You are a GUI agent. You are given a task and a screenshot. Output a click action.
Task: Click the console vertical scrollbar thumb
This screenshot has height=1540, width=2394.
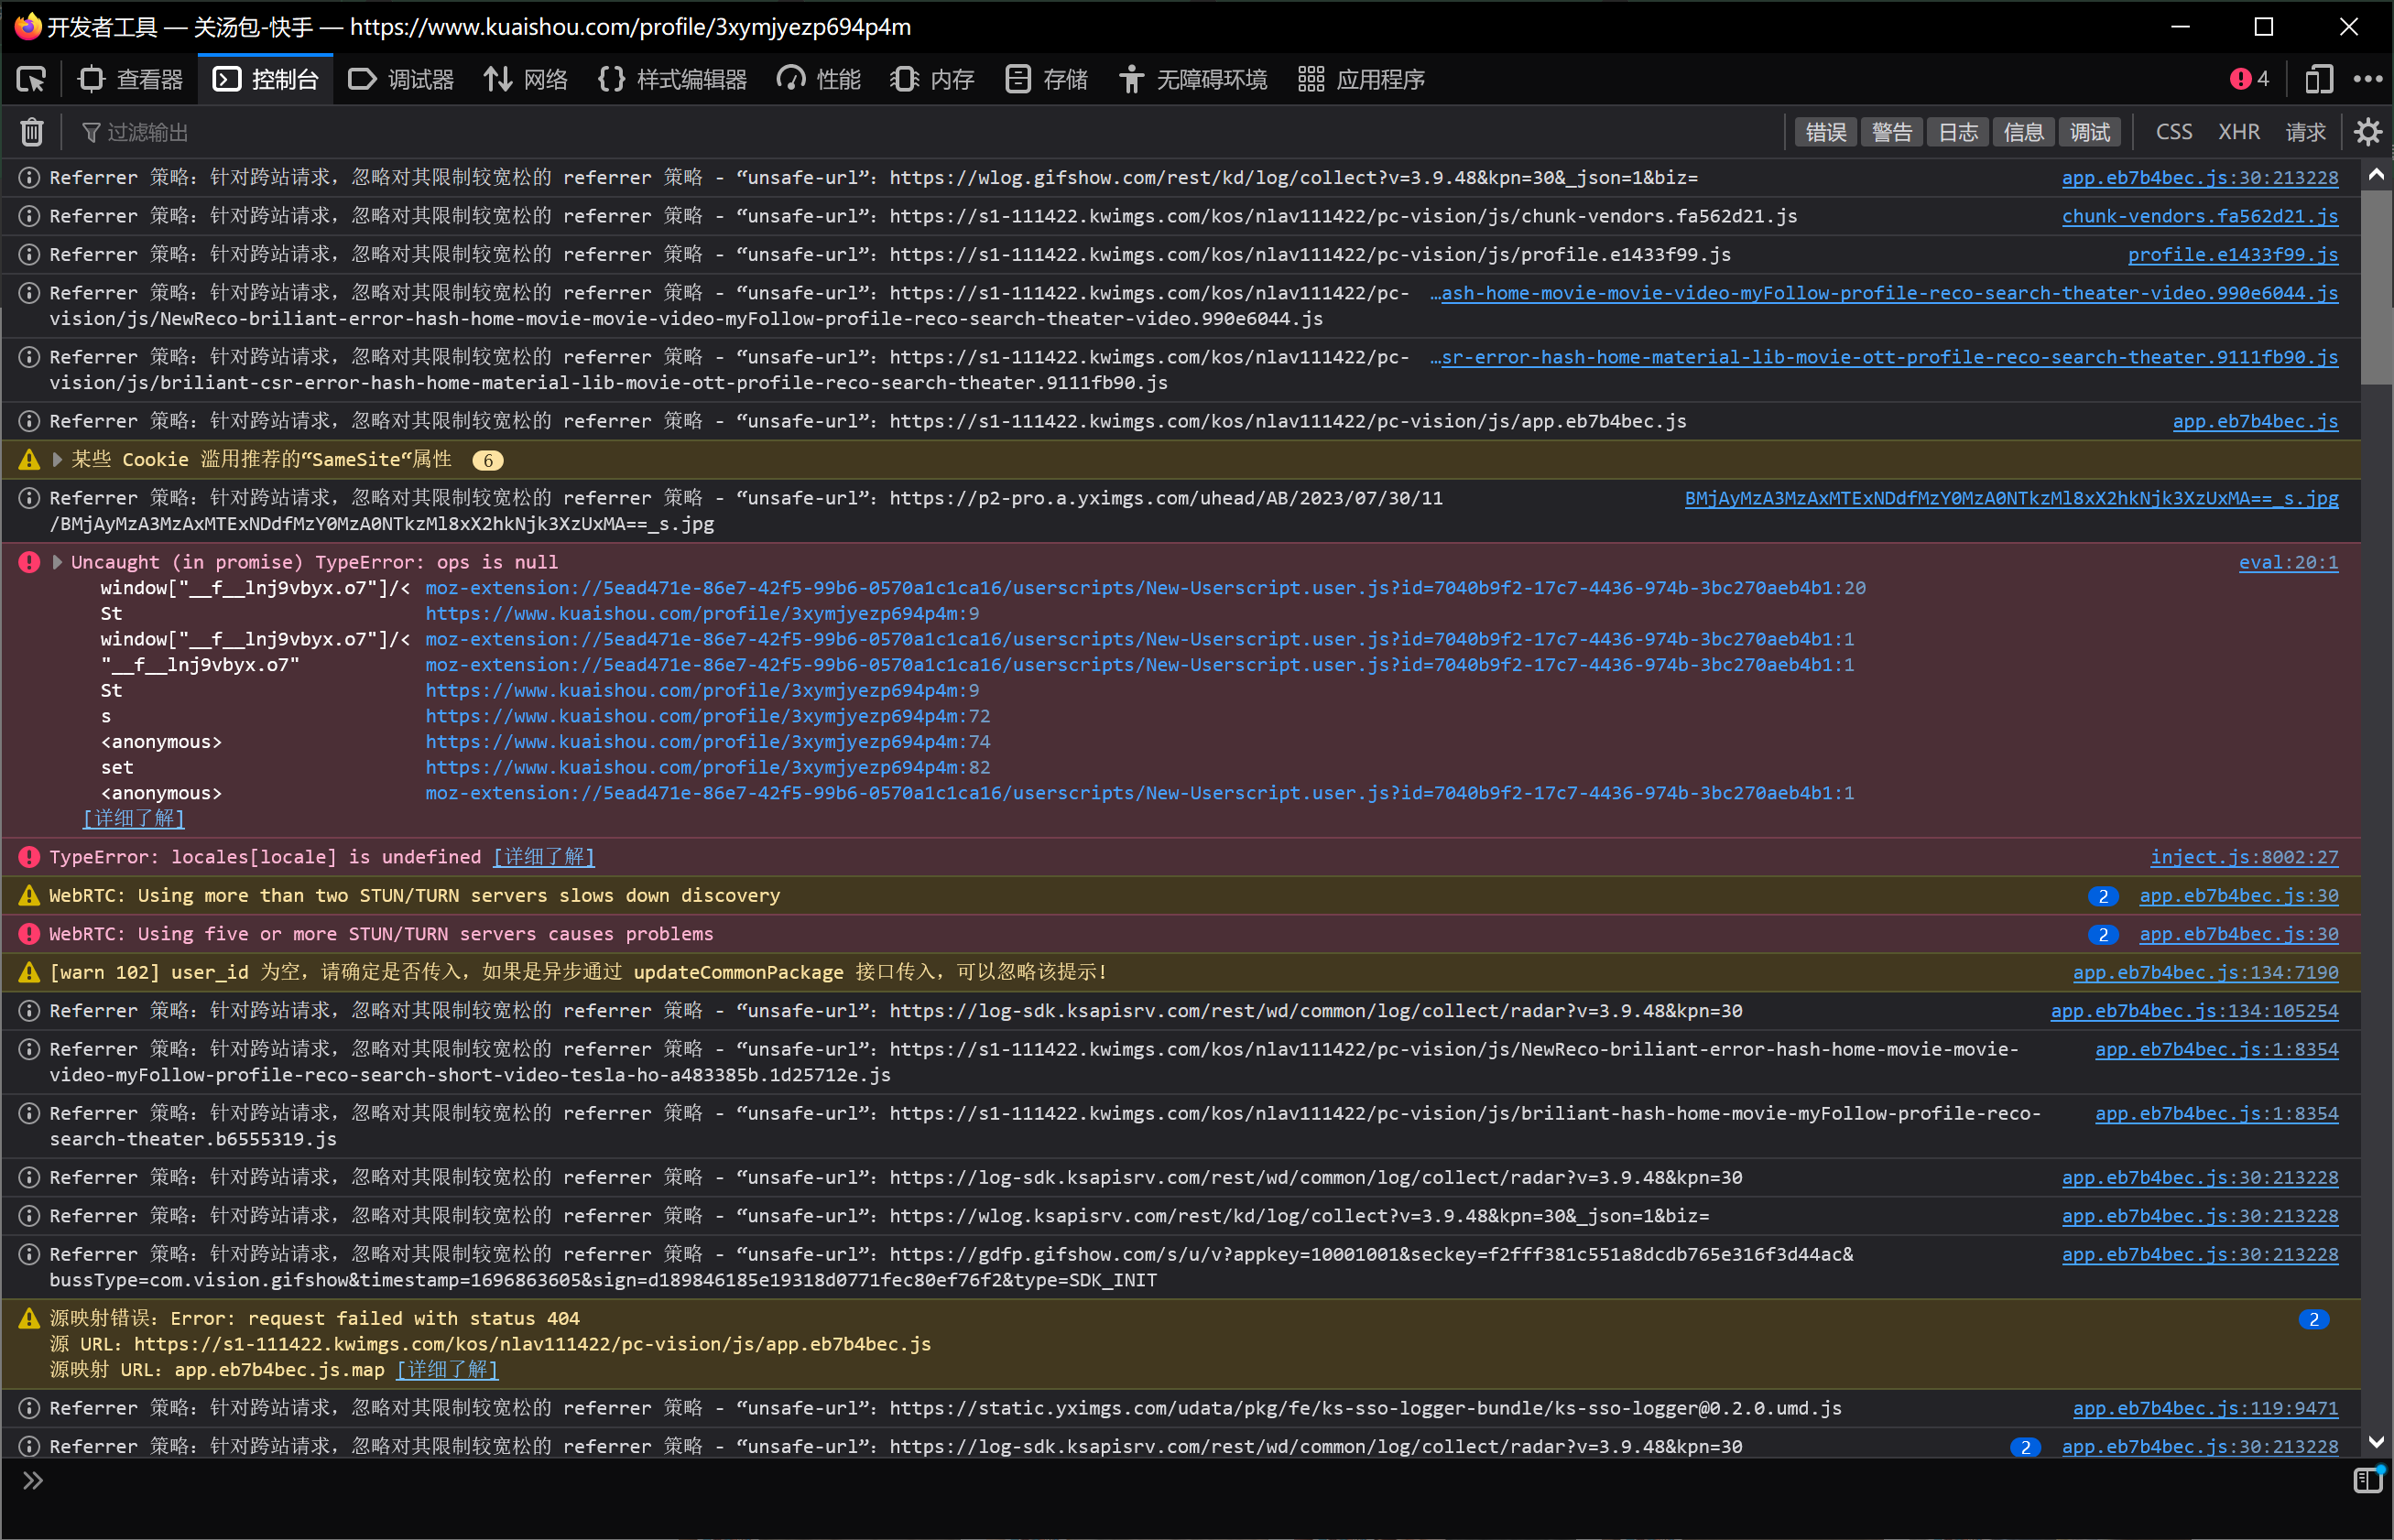(x=2377, y=285)
